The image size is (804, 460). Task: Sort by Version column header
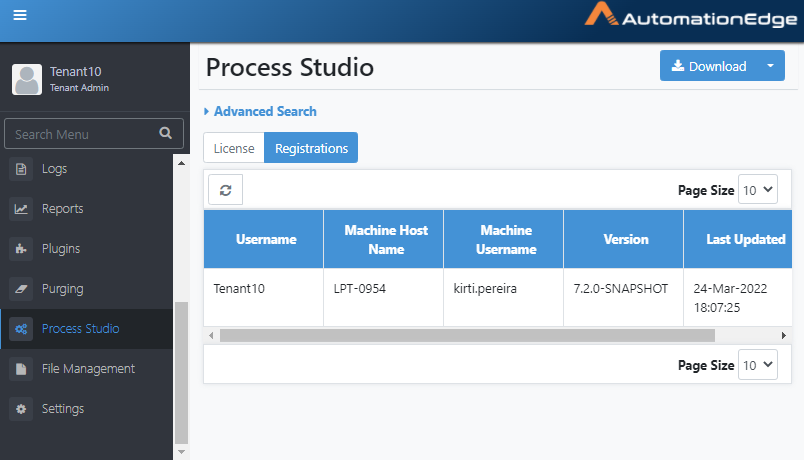tap(624, 239)
